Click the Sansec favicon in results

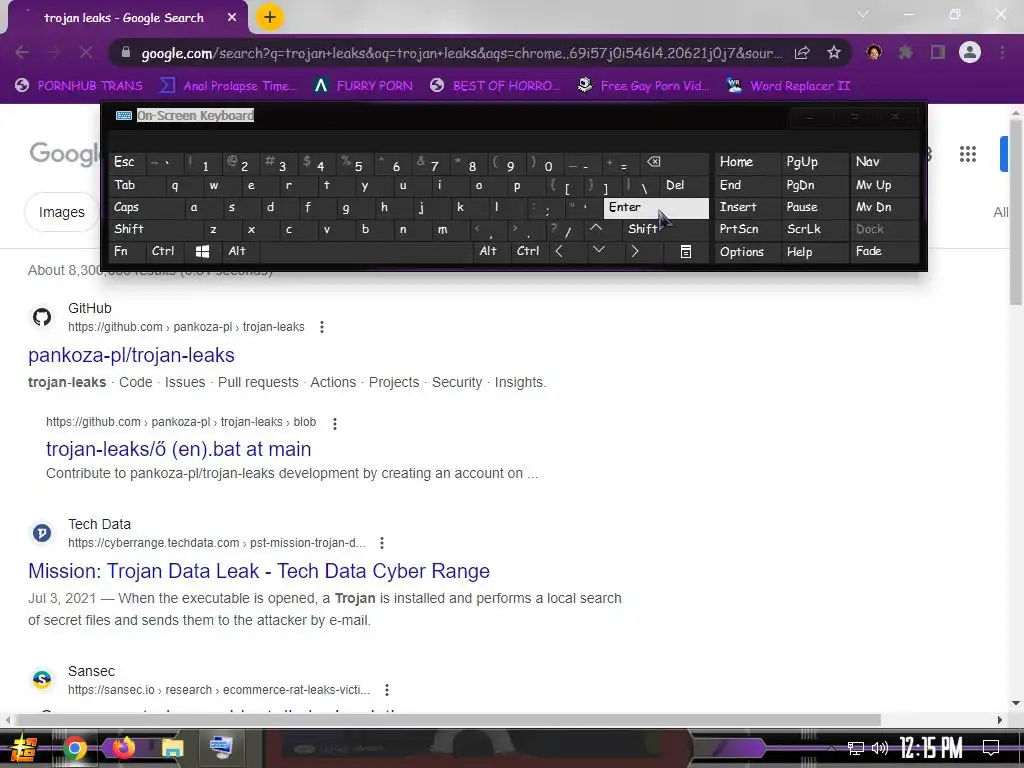[x=42, y=680]
